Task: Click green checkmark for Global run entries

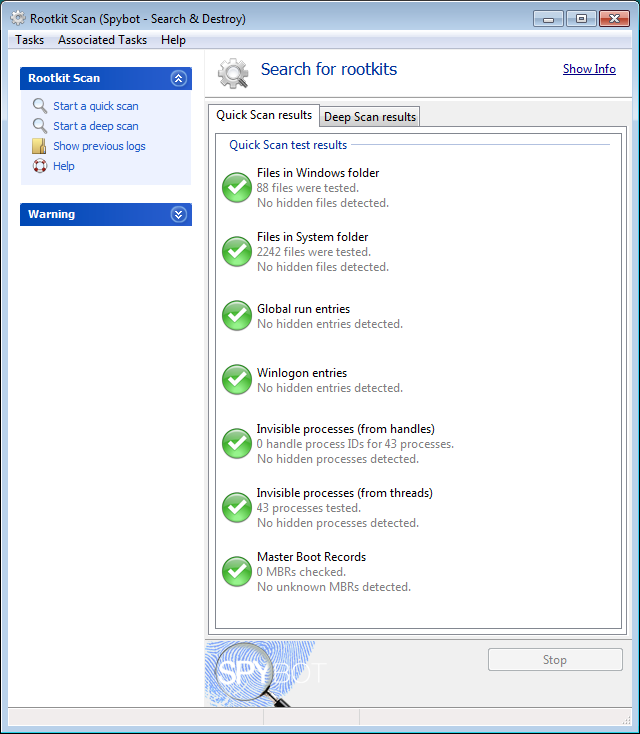Action: click(237, 315)
